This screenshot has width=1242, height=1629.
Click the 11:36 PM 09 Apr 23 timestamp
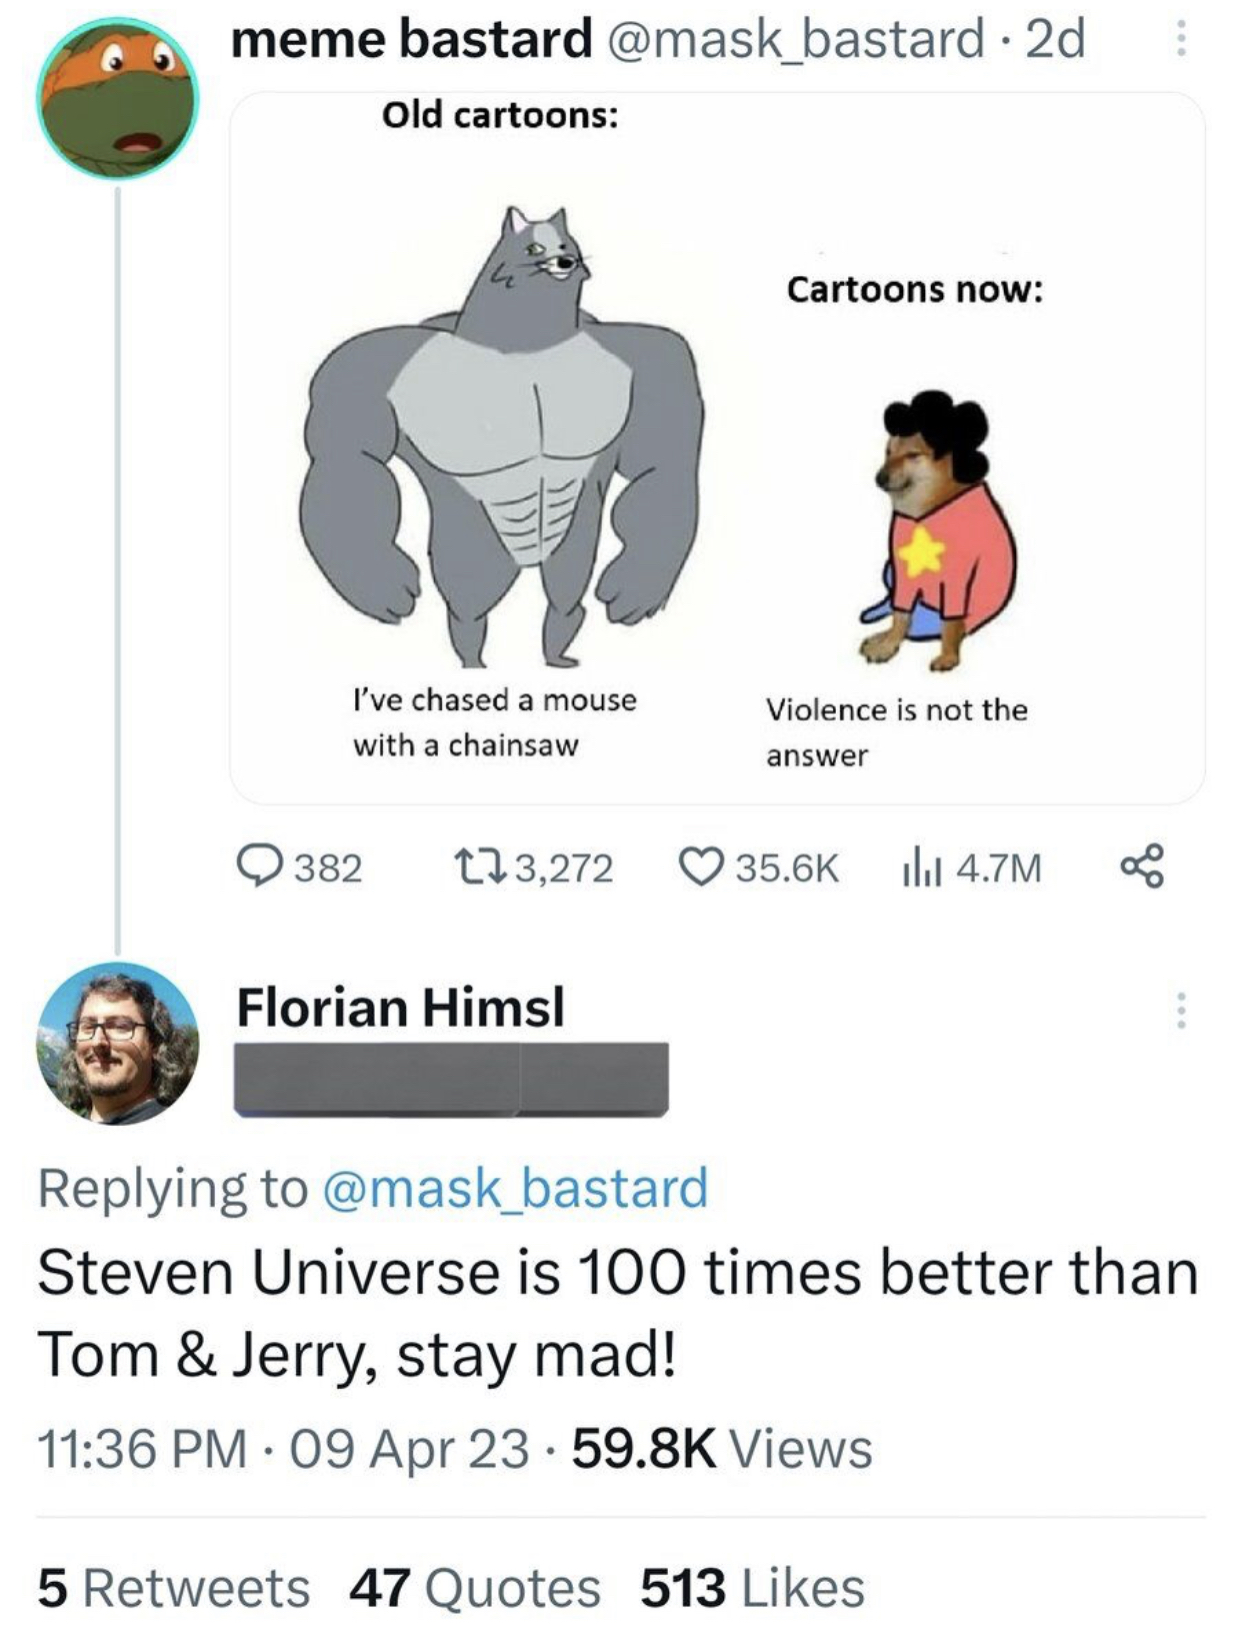283,1448
